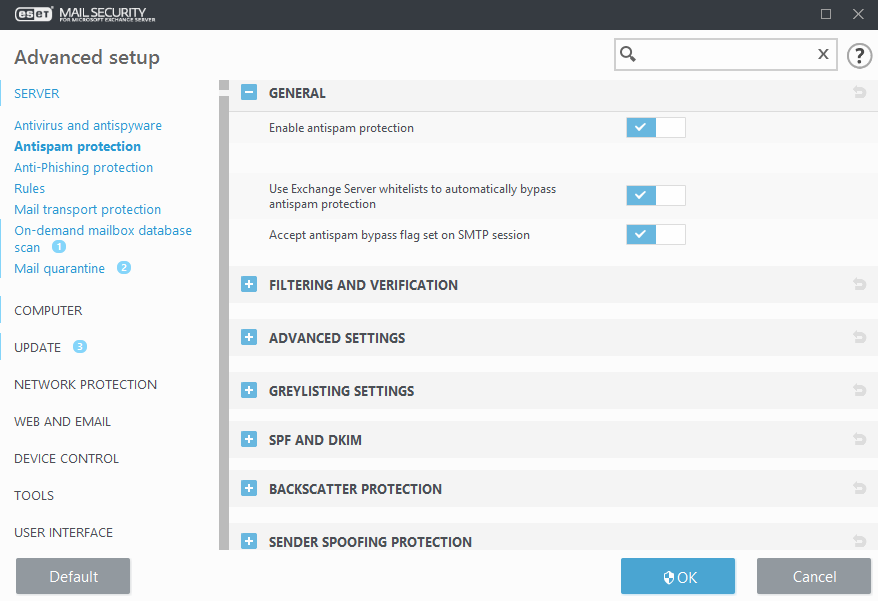
Task: Maximize the Advanced setup window
Action: (x=826, y=14)
